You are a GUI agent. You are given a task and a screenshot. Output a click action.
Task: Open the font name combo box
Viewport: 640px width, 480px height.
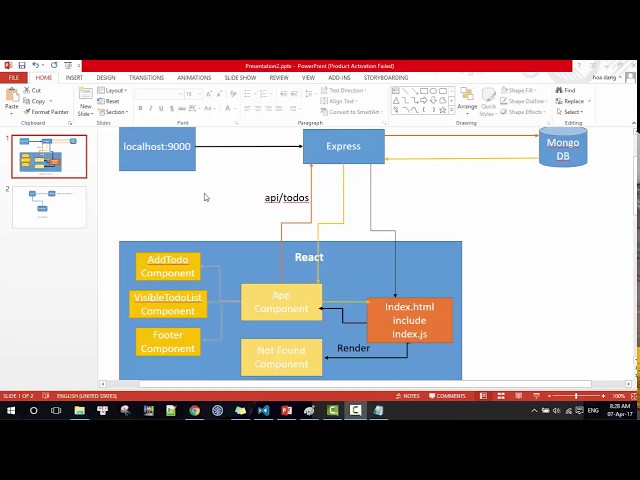[x=159, y=94]
